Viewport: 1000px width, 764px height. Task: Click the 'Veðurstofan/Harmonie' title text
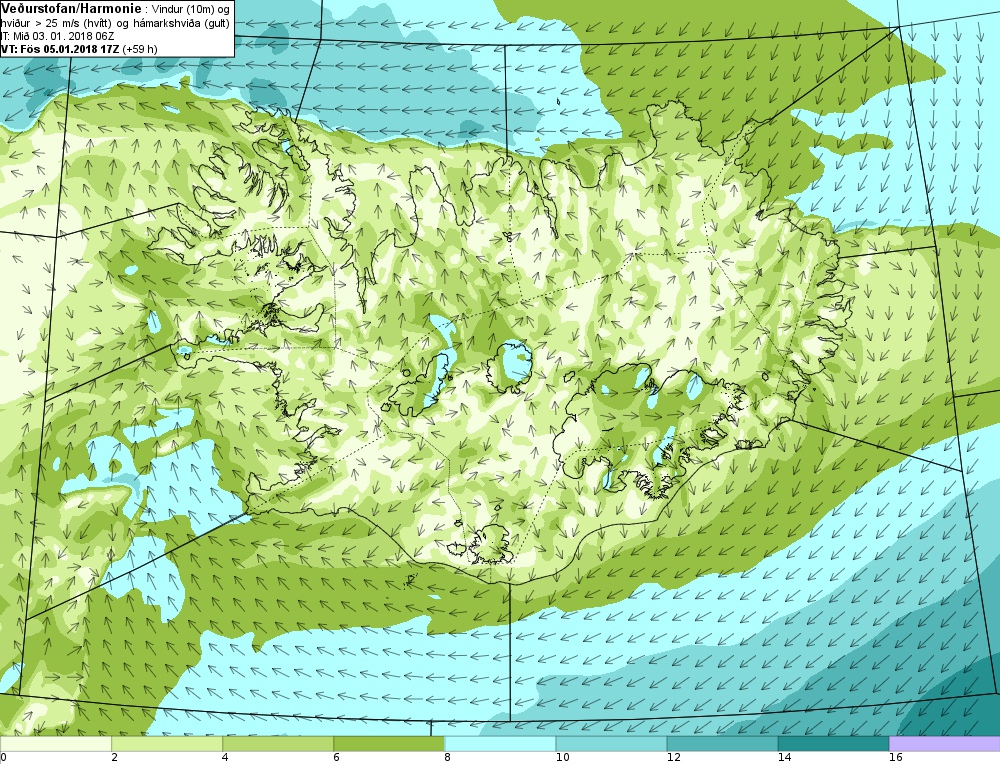click(71, 9)
